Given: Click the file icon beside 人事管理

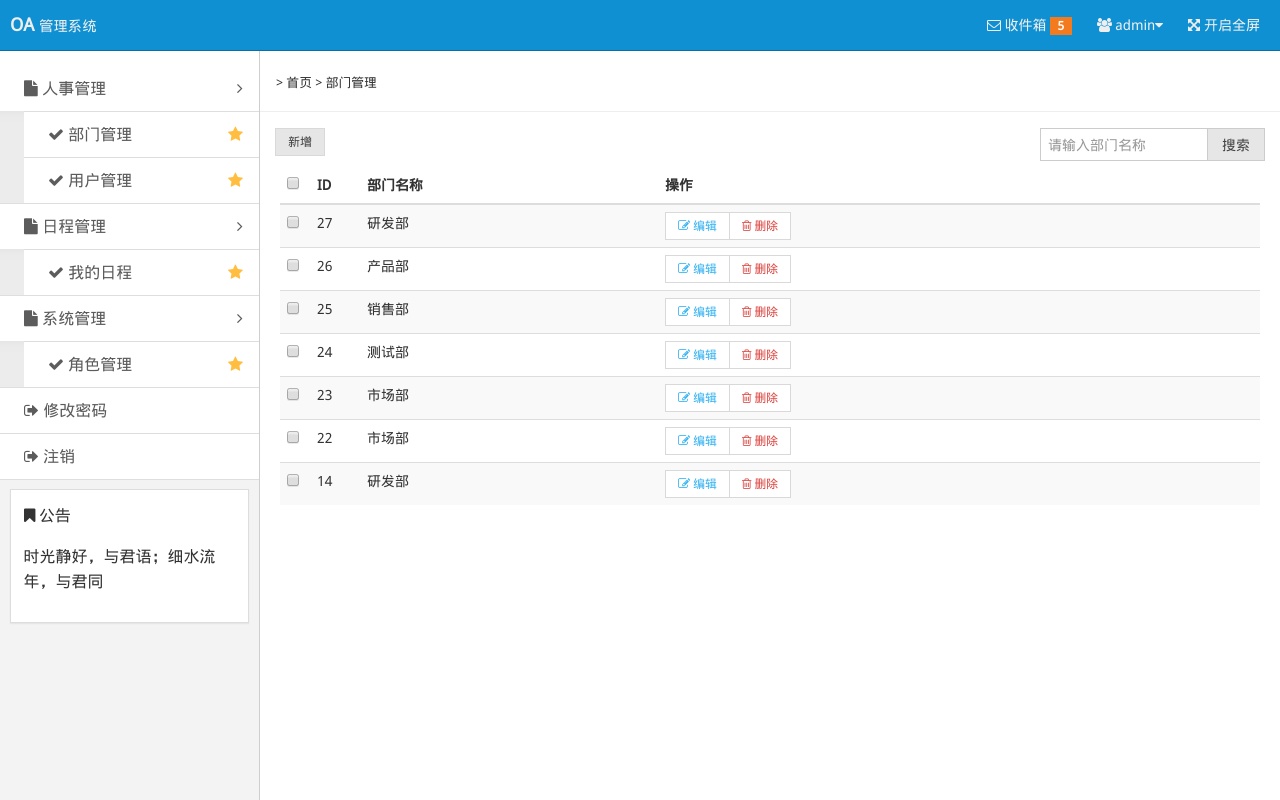Looking at the screenshot, I should pyautogui.click(x=31, y=89).
